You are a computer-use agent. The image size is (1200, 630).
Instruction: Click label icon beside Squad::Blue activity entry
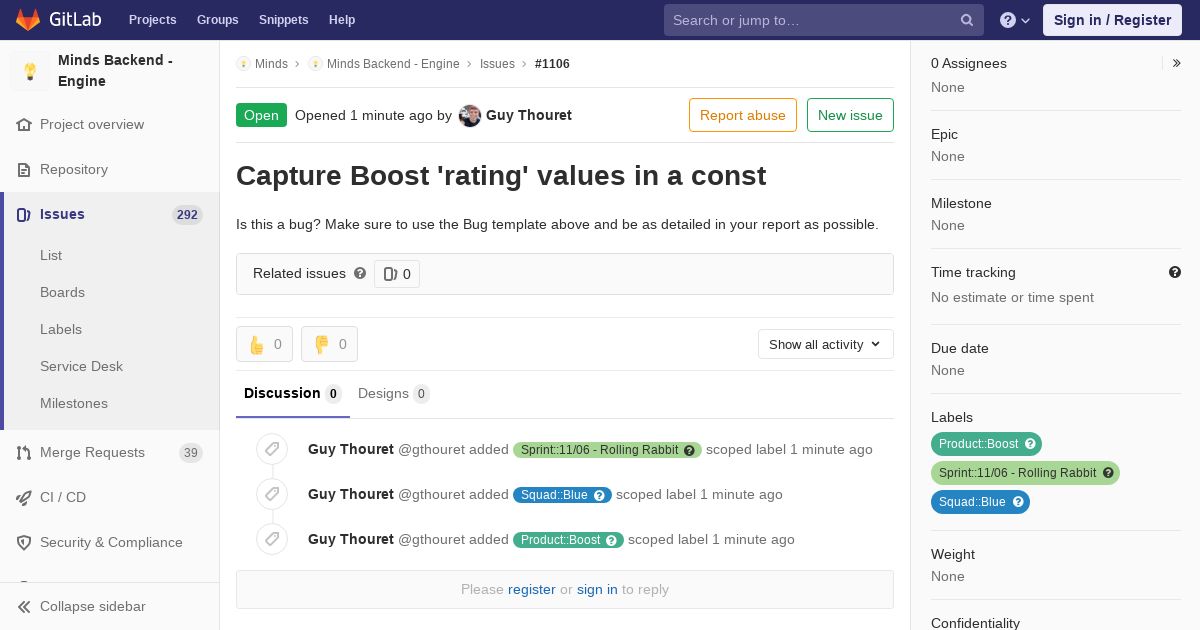[272, 494]
